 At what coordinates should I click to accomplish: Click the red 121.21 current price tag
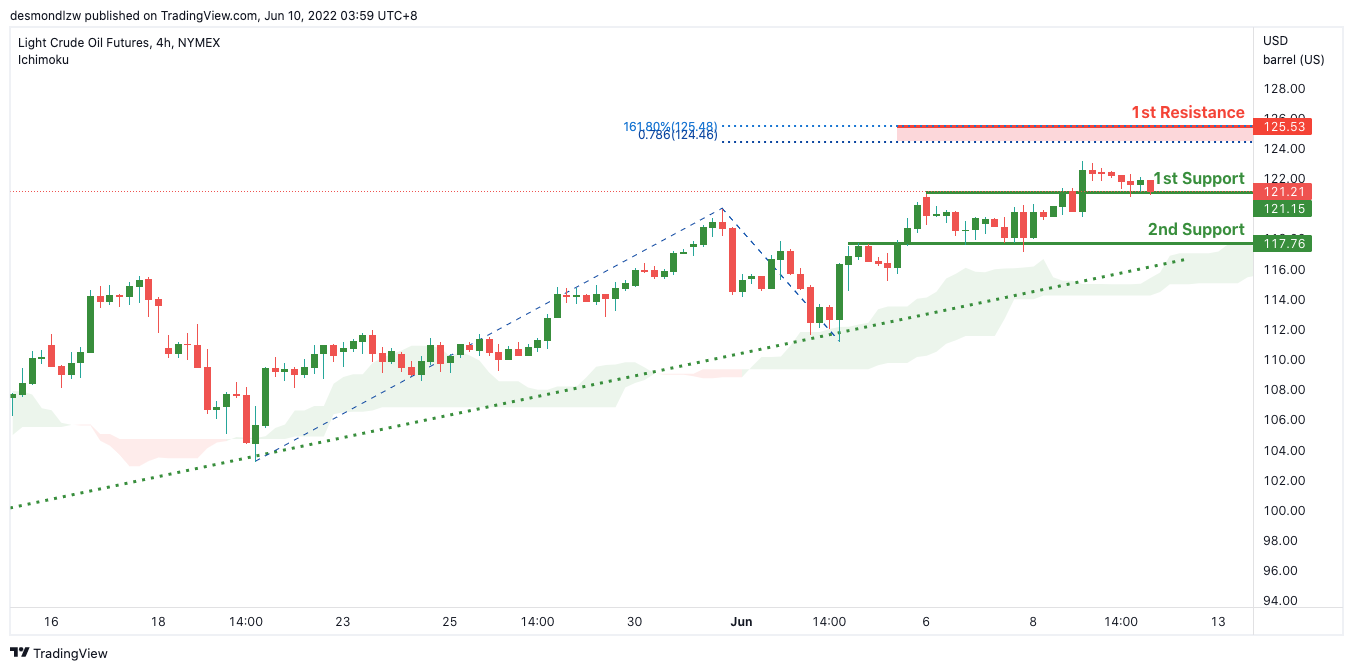1286,191
